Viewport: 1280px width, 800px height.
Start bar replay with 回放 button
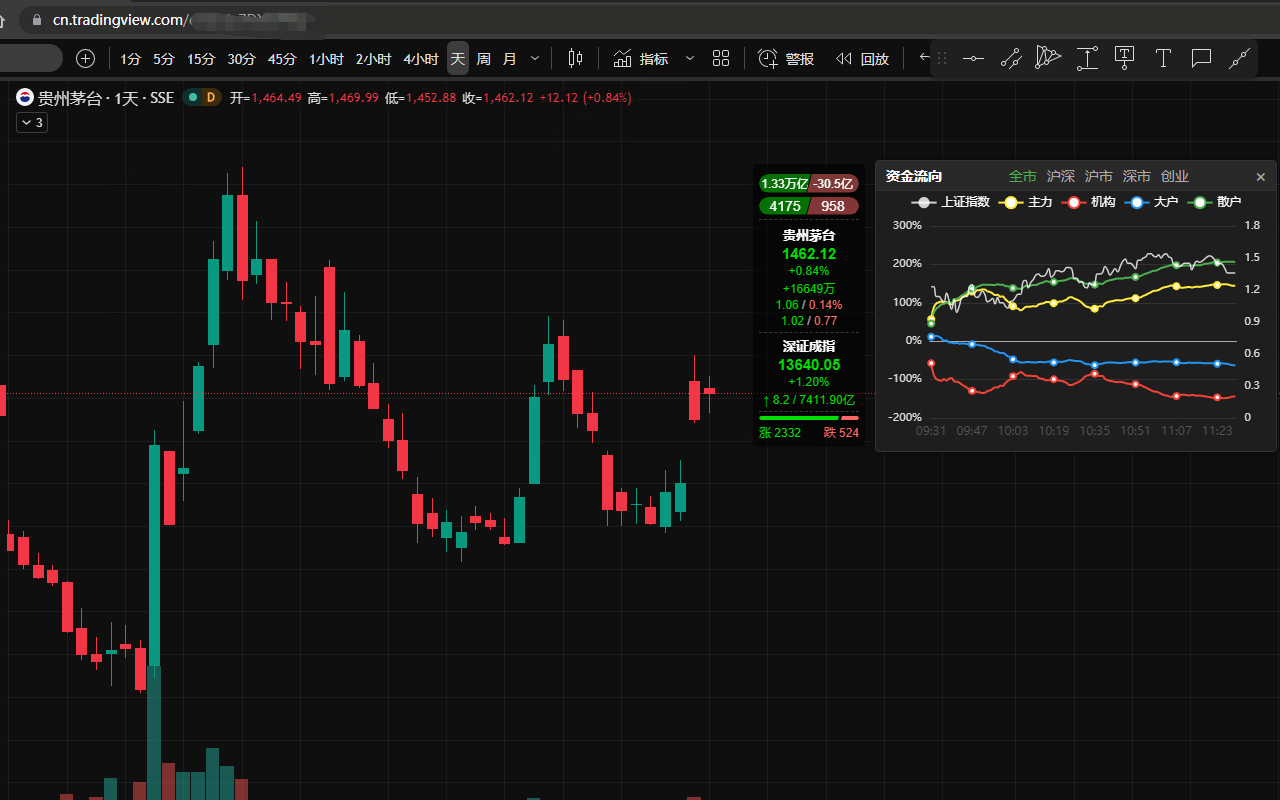[862, 59]
